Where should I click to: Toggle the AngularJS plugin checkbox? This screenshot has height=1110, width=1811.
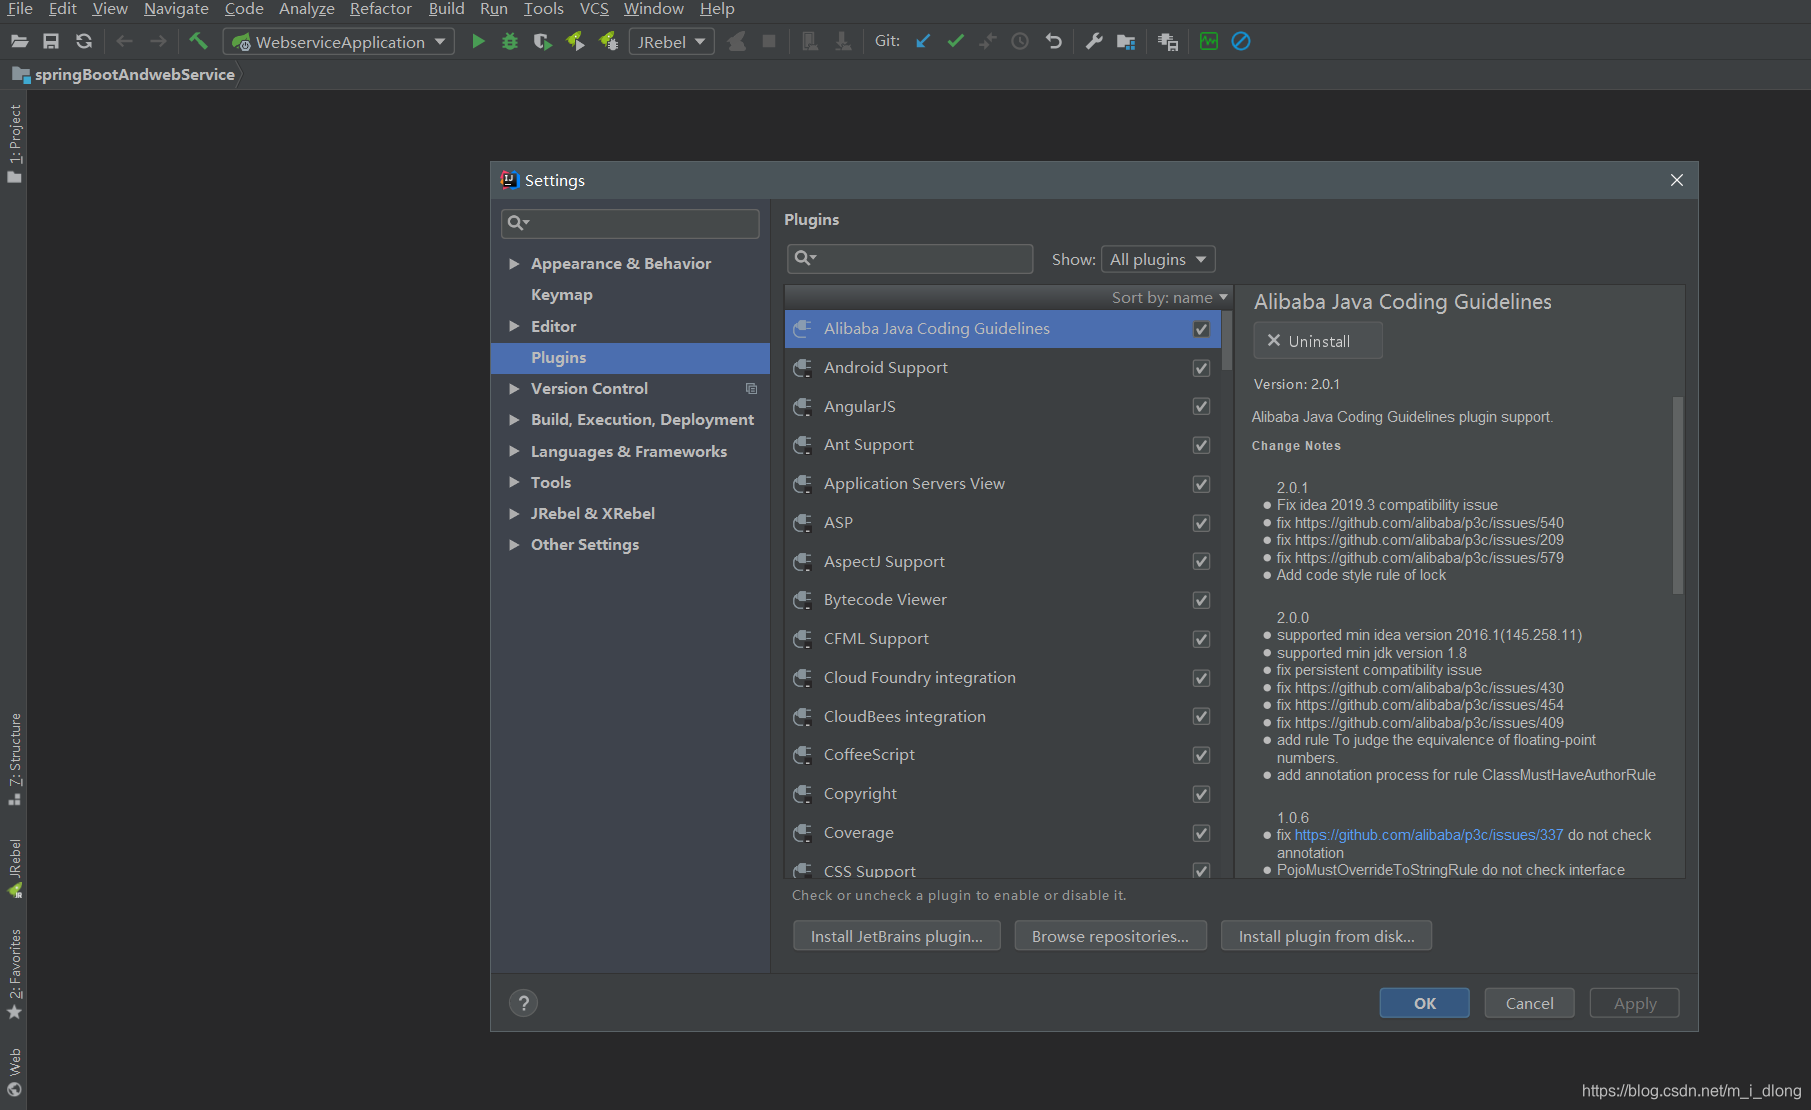(x=1201, y=406)
